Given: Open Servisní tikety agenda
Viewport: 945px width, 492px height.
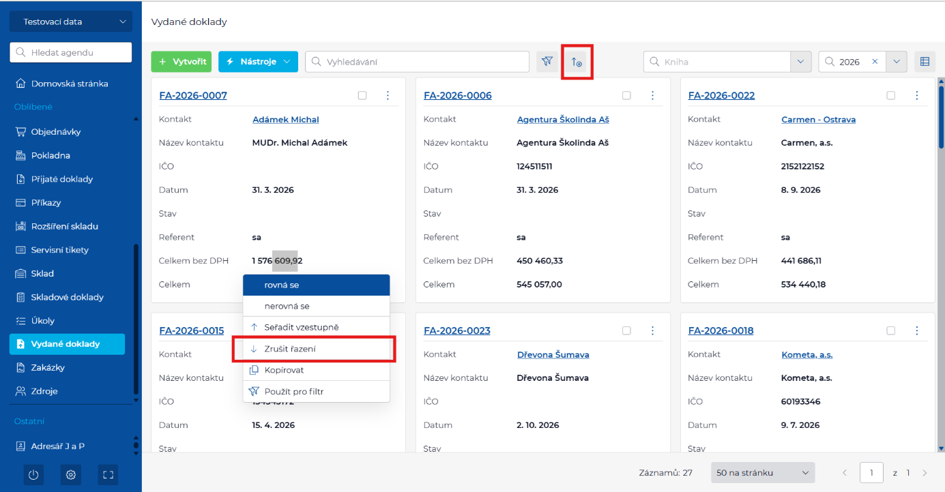Looking at the screenshot, I should tap(52, 250).
